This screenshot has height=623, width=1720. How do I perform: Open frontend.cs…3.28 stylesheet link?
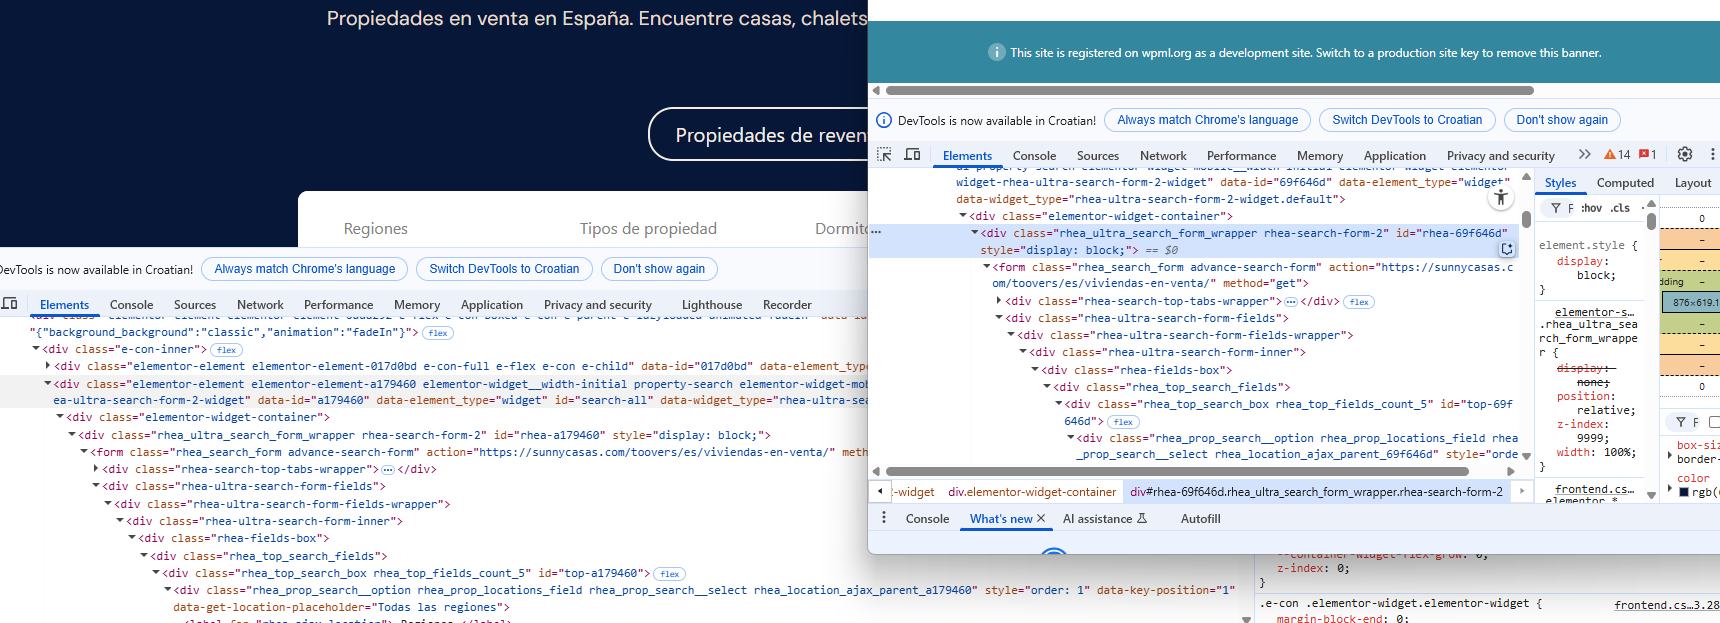1666,605
